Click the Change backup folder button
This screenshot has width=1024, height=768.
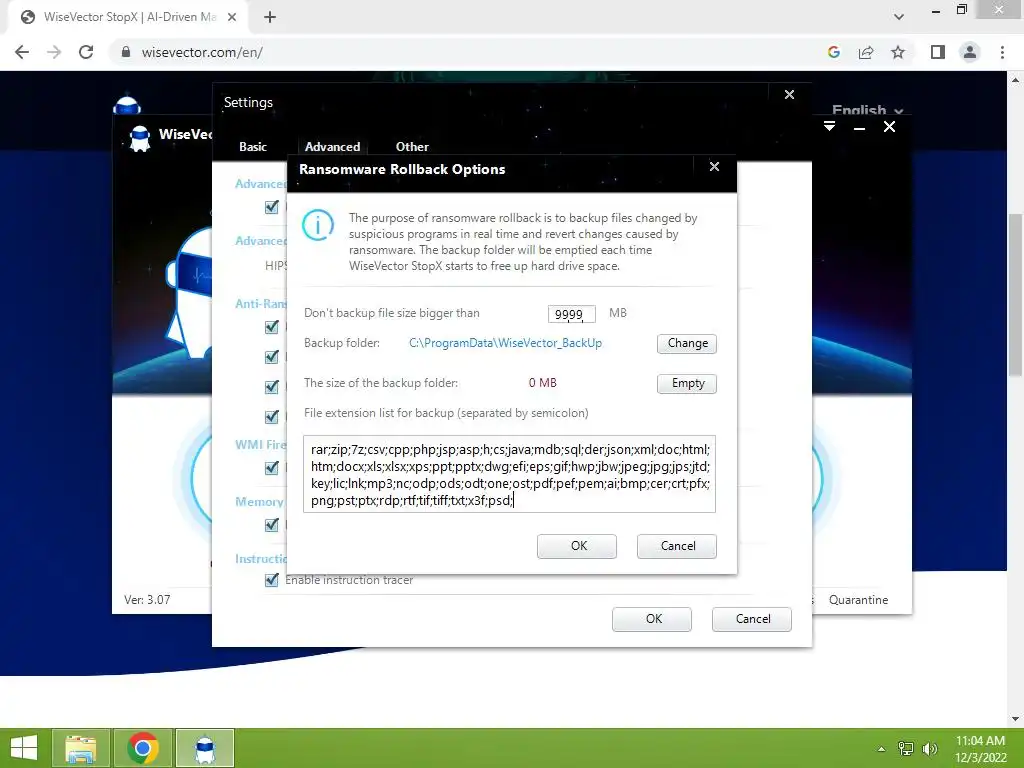(x=687, y=344)
